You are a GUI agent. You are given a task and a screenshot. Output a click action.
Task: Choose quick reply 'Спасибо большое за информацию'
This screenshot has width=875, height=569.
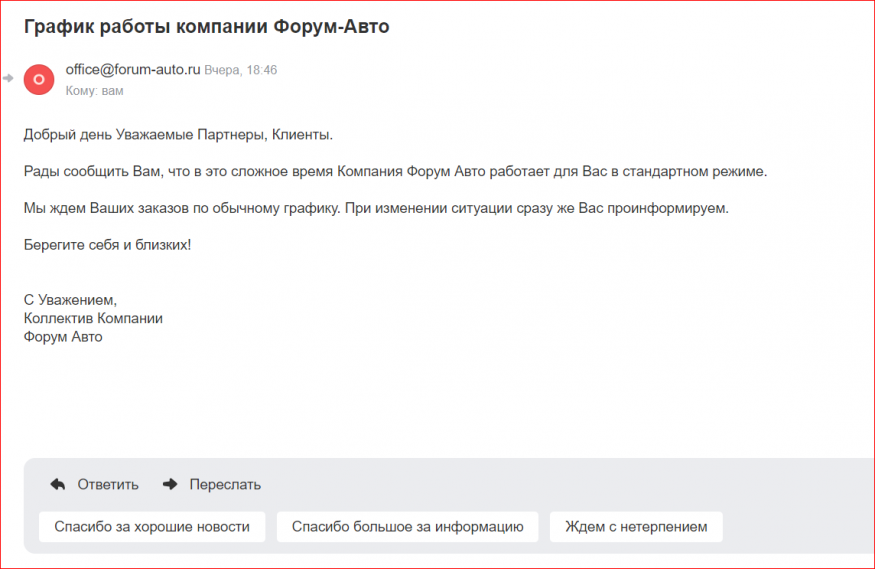(x=407, y=527)
